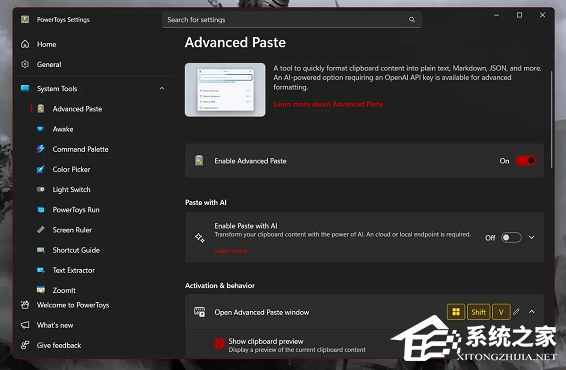
Task: Click the PowerToys app logo icon
Action: (25, 19)
